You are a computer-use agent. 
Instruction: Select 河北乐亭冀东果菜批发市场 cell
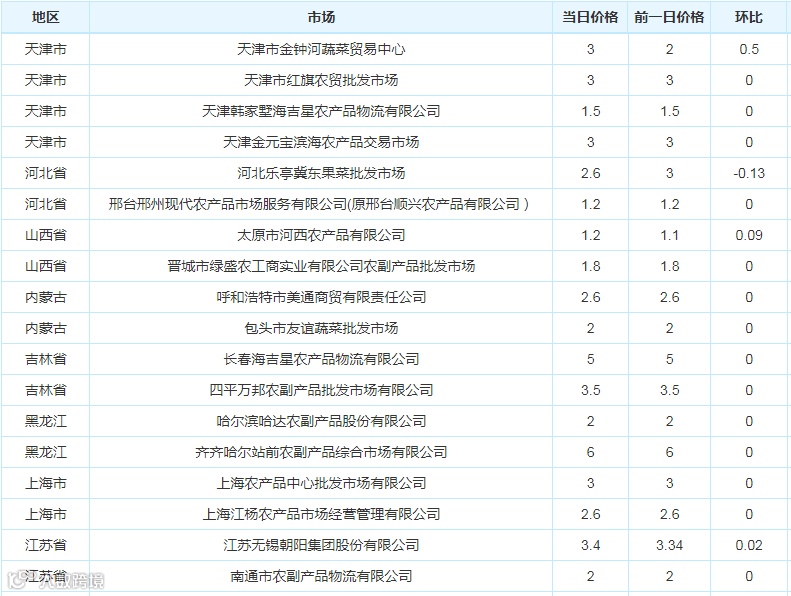321,173
